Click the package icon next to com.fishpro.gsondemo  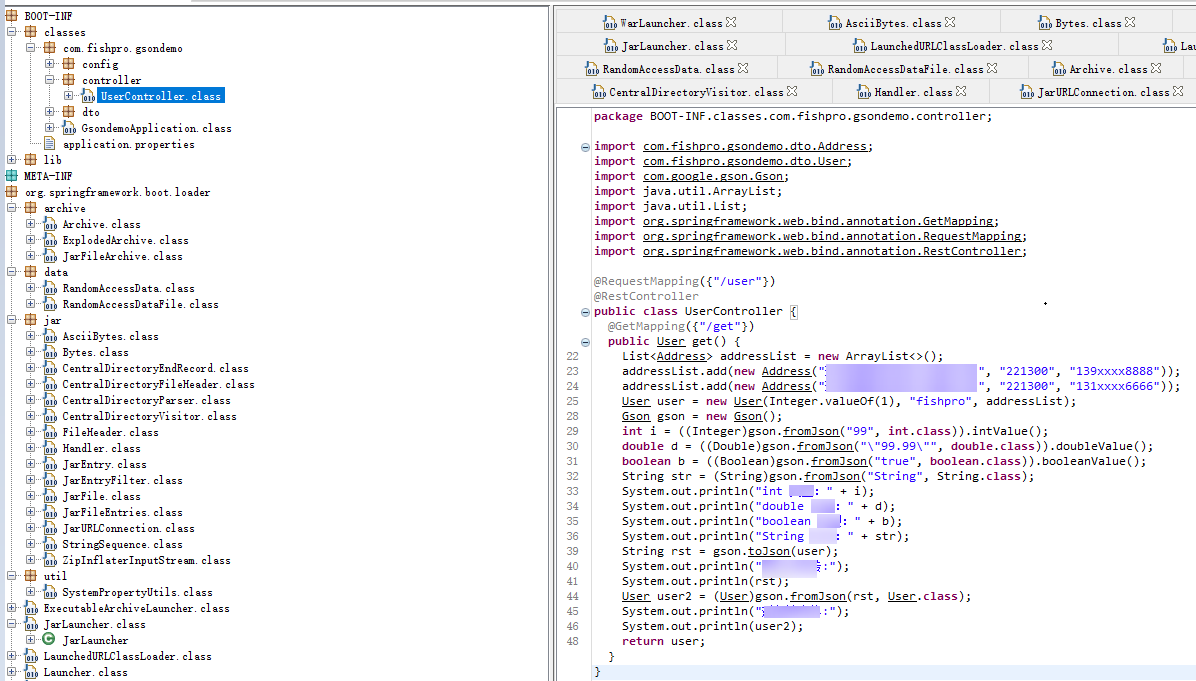(50, 48)
